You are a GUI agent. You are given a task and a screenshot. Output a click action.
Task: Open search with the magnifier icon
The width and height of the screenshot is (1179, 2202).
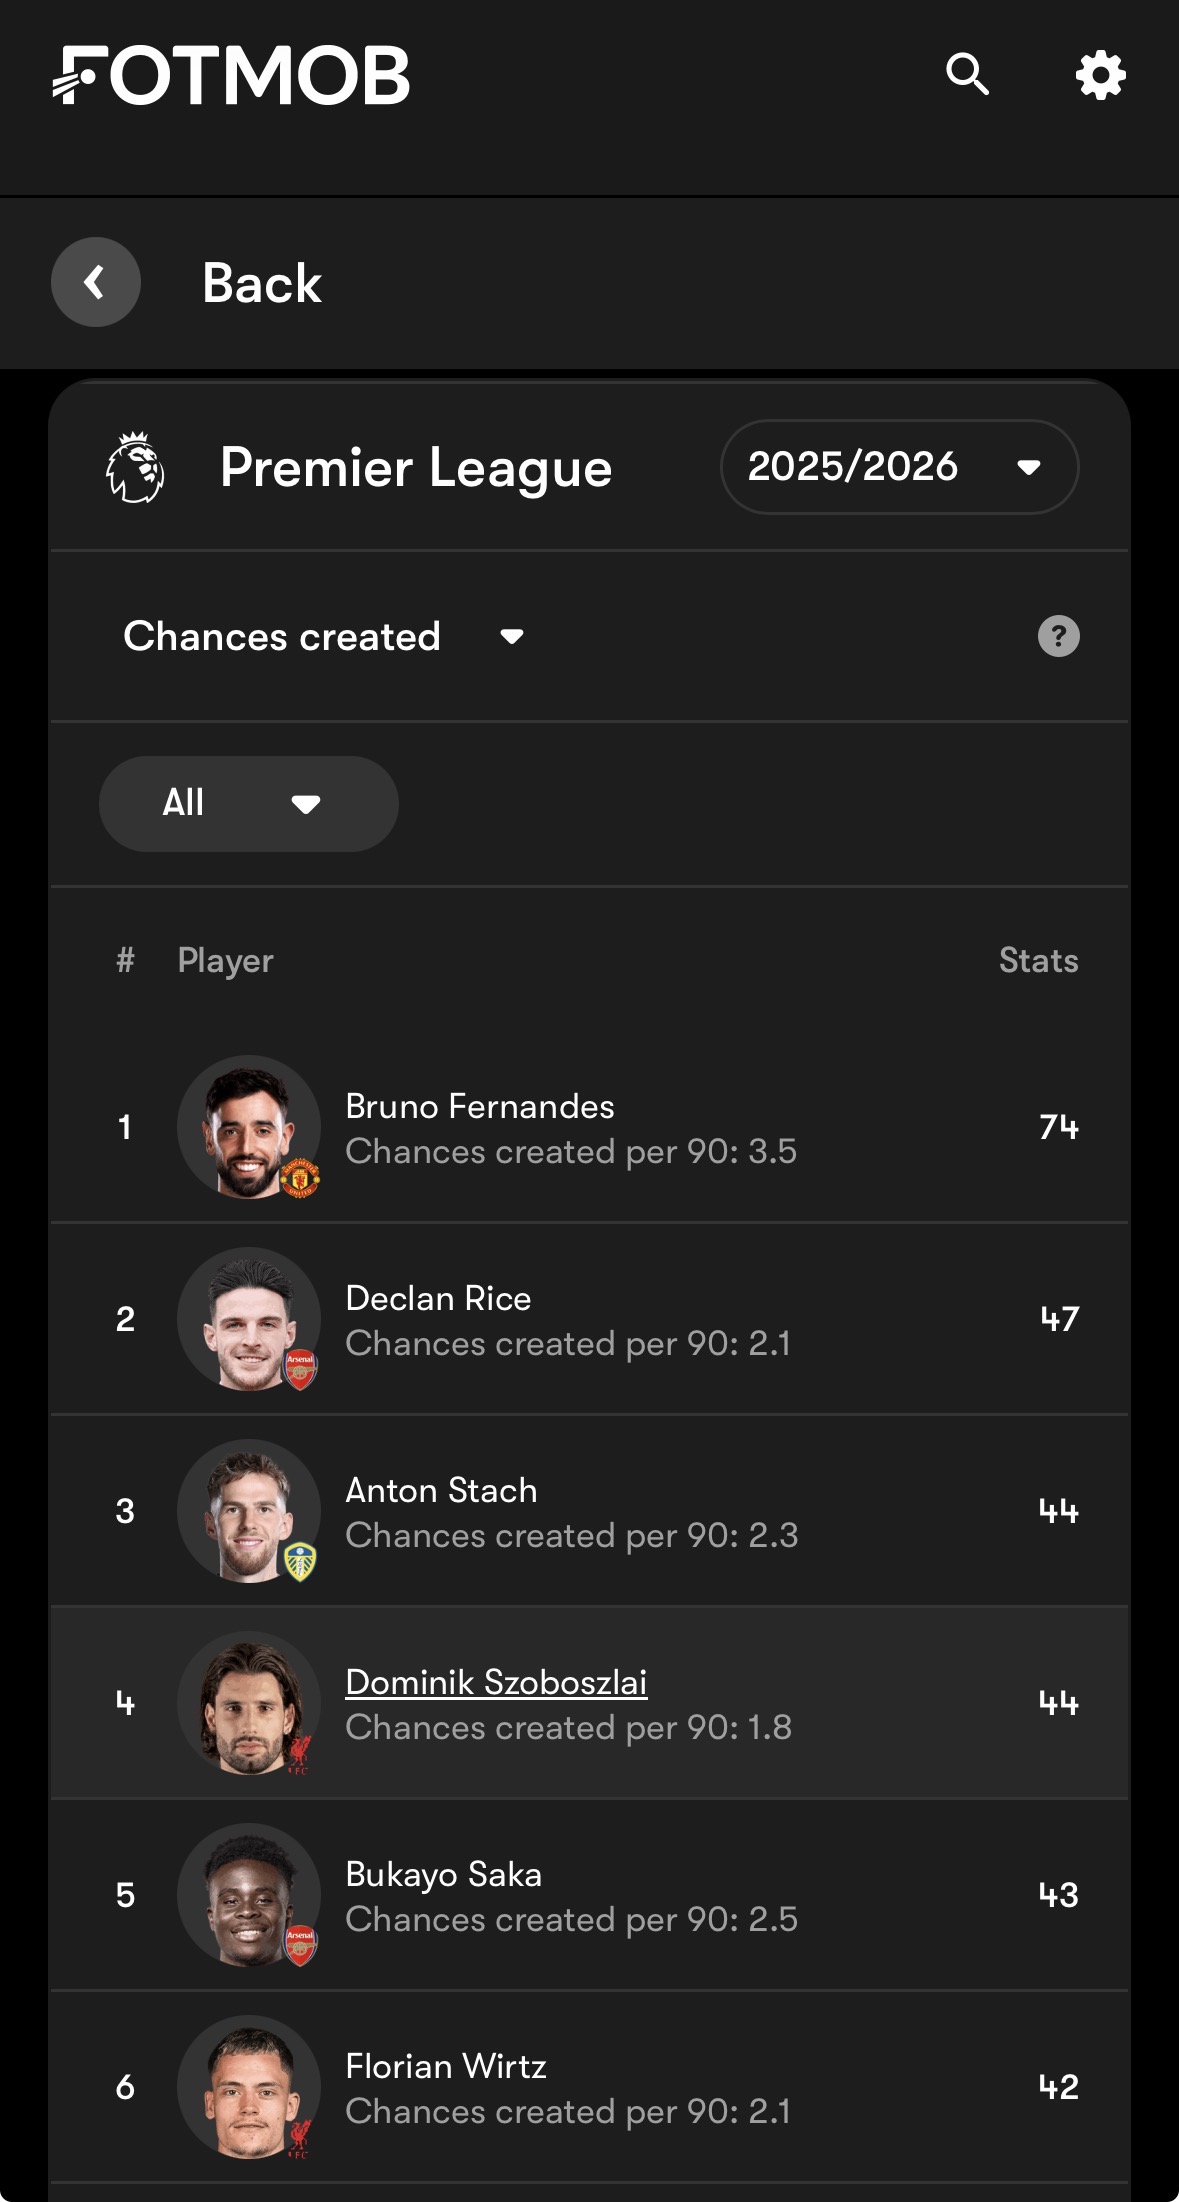pos(967,75)
